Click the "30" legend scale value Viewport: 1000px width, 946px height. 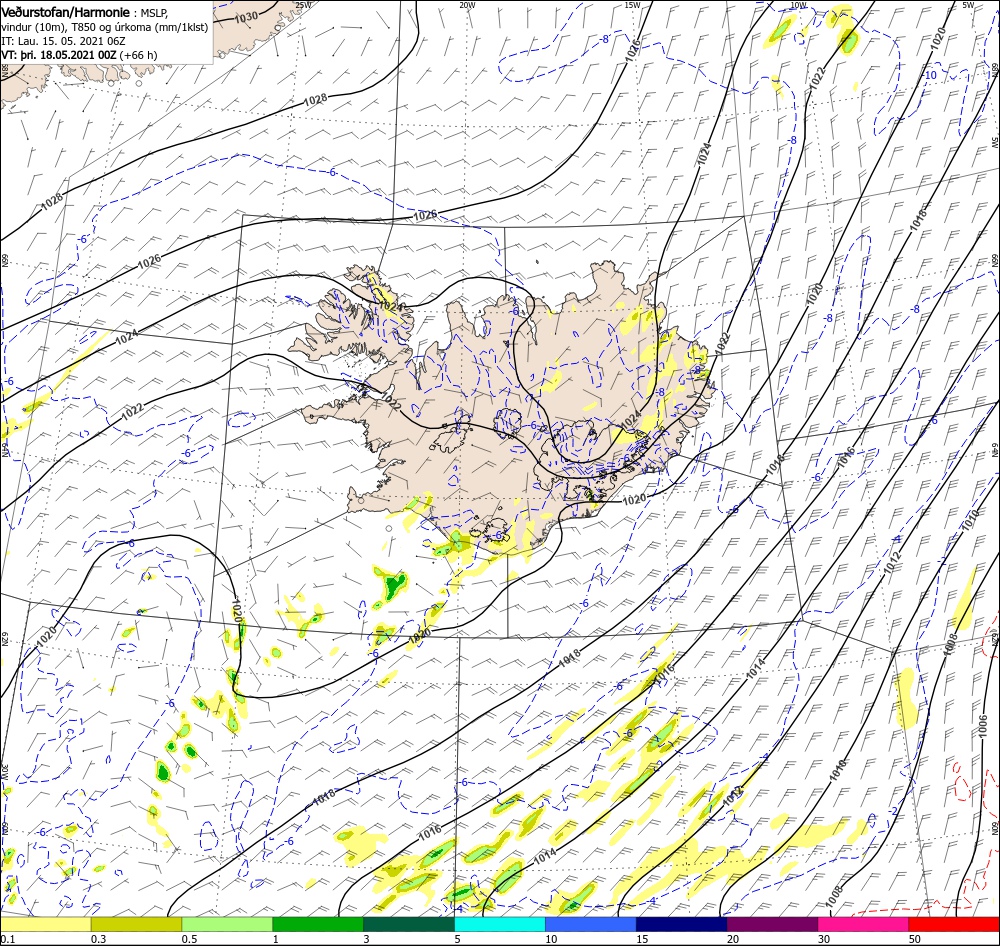824,939
